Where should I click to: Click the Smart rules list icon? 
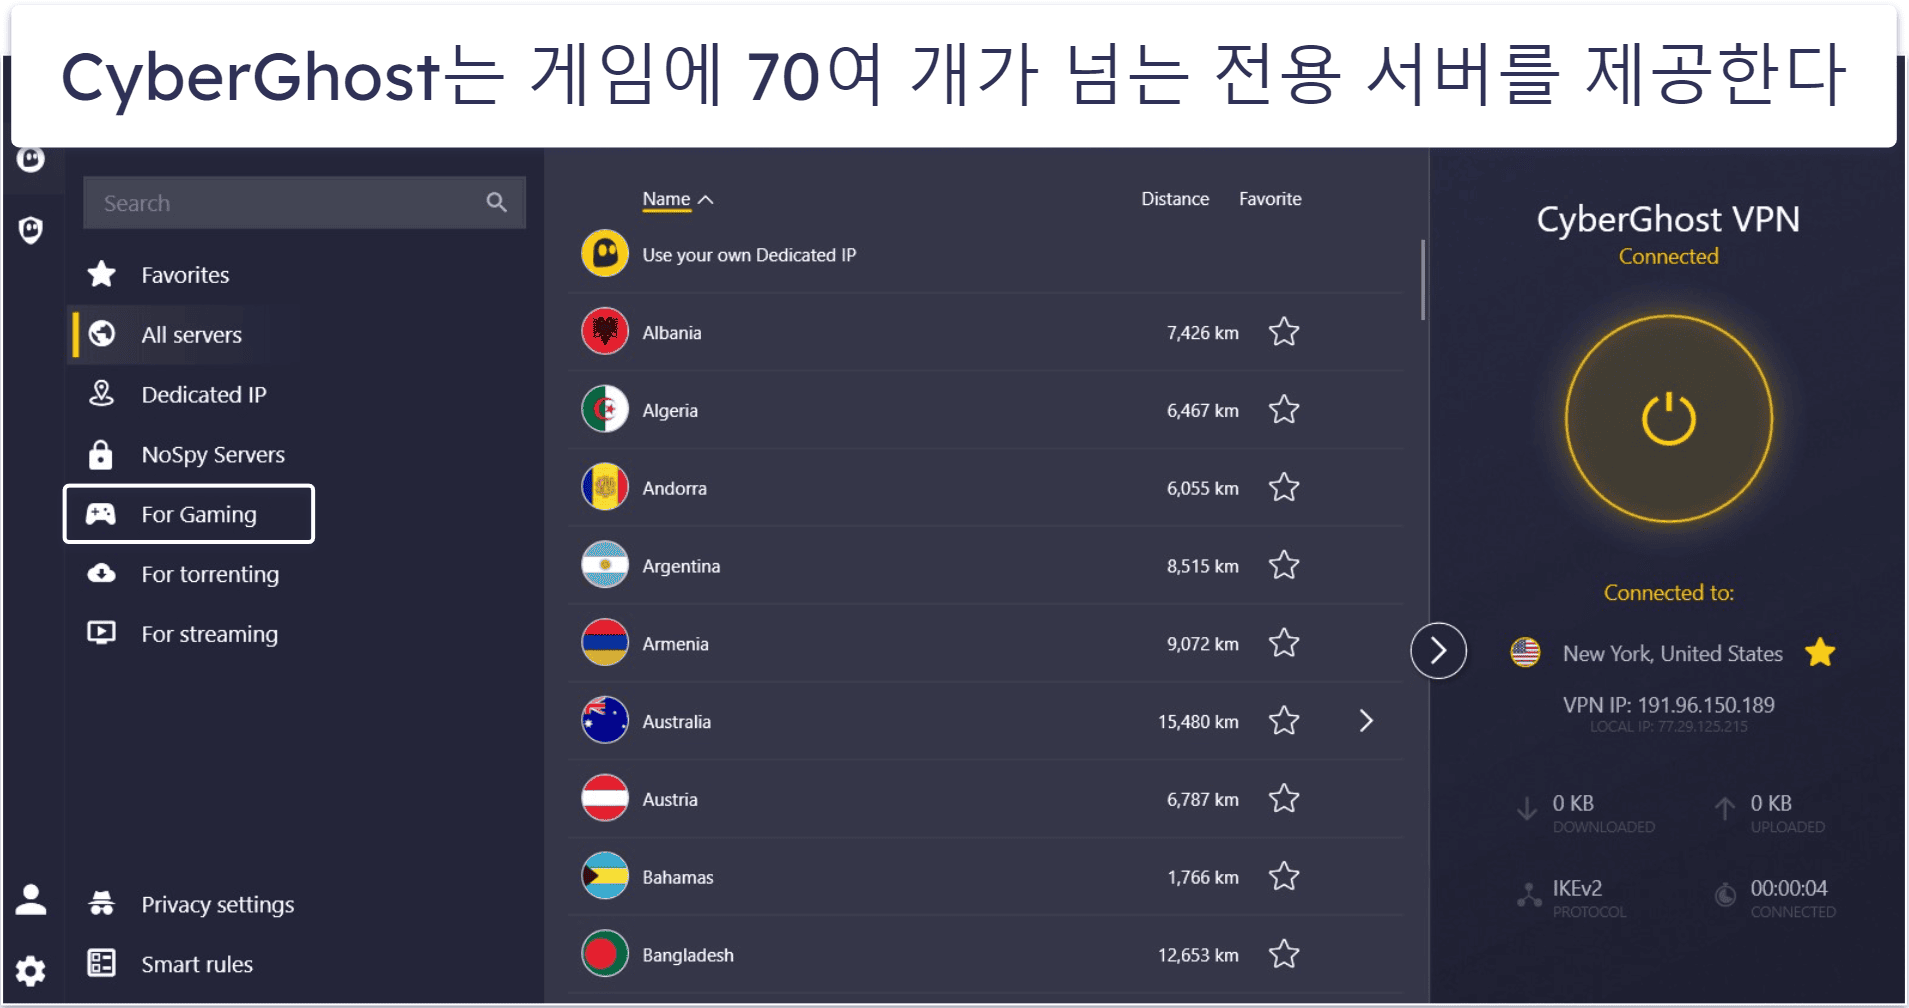[102, 963]
